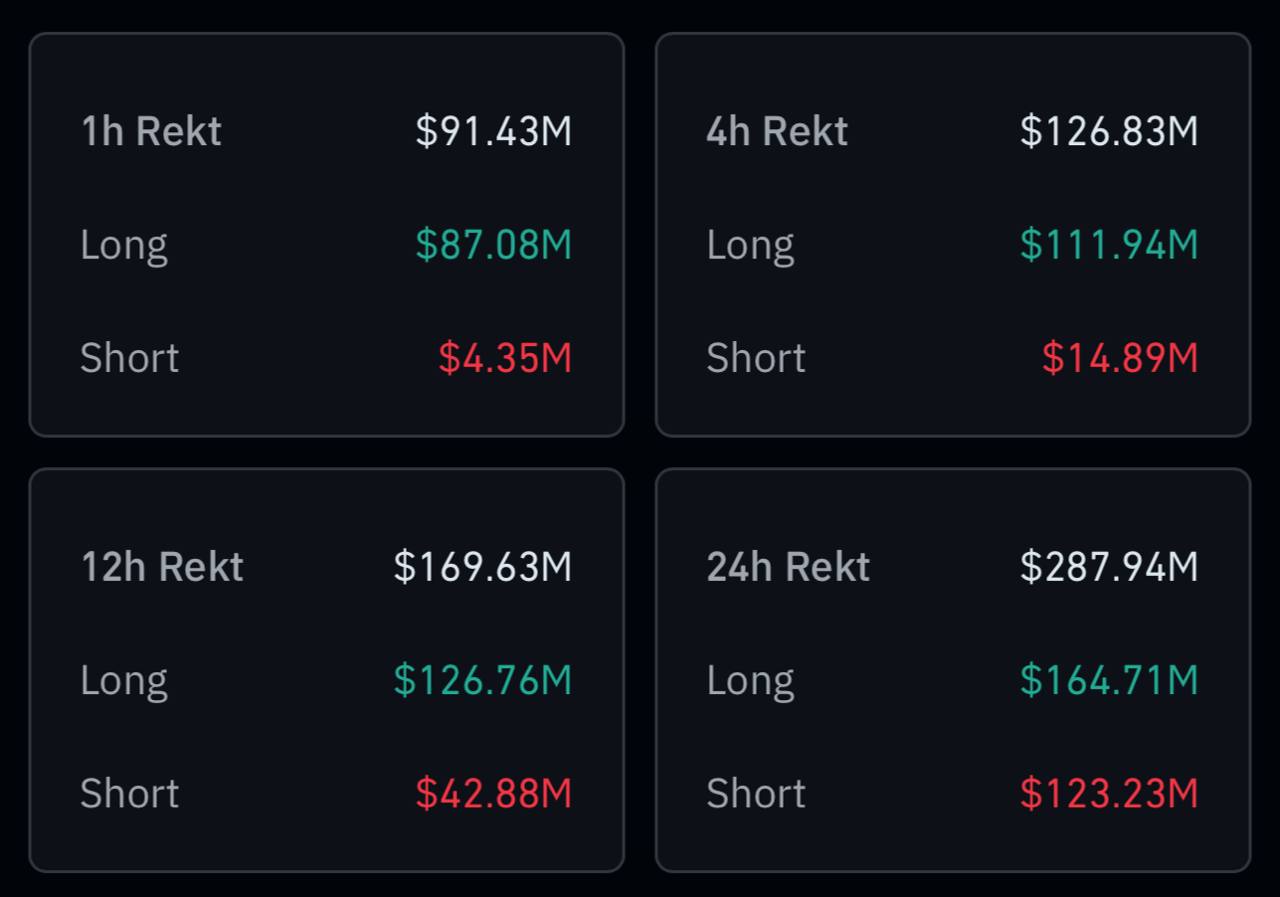
Task: Click the 12h Short value $42.88M
Action: tap(493, 794)
